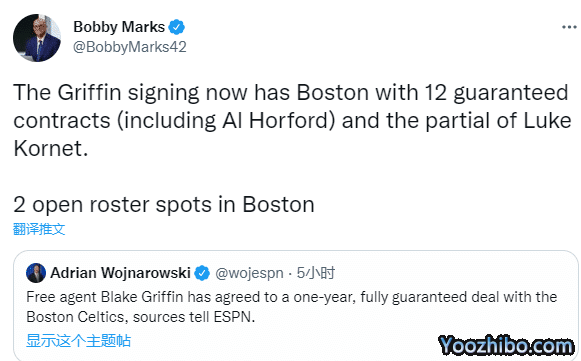Open the tweet's three-dot more menu

pyautogui.click(x=569, y=27)
